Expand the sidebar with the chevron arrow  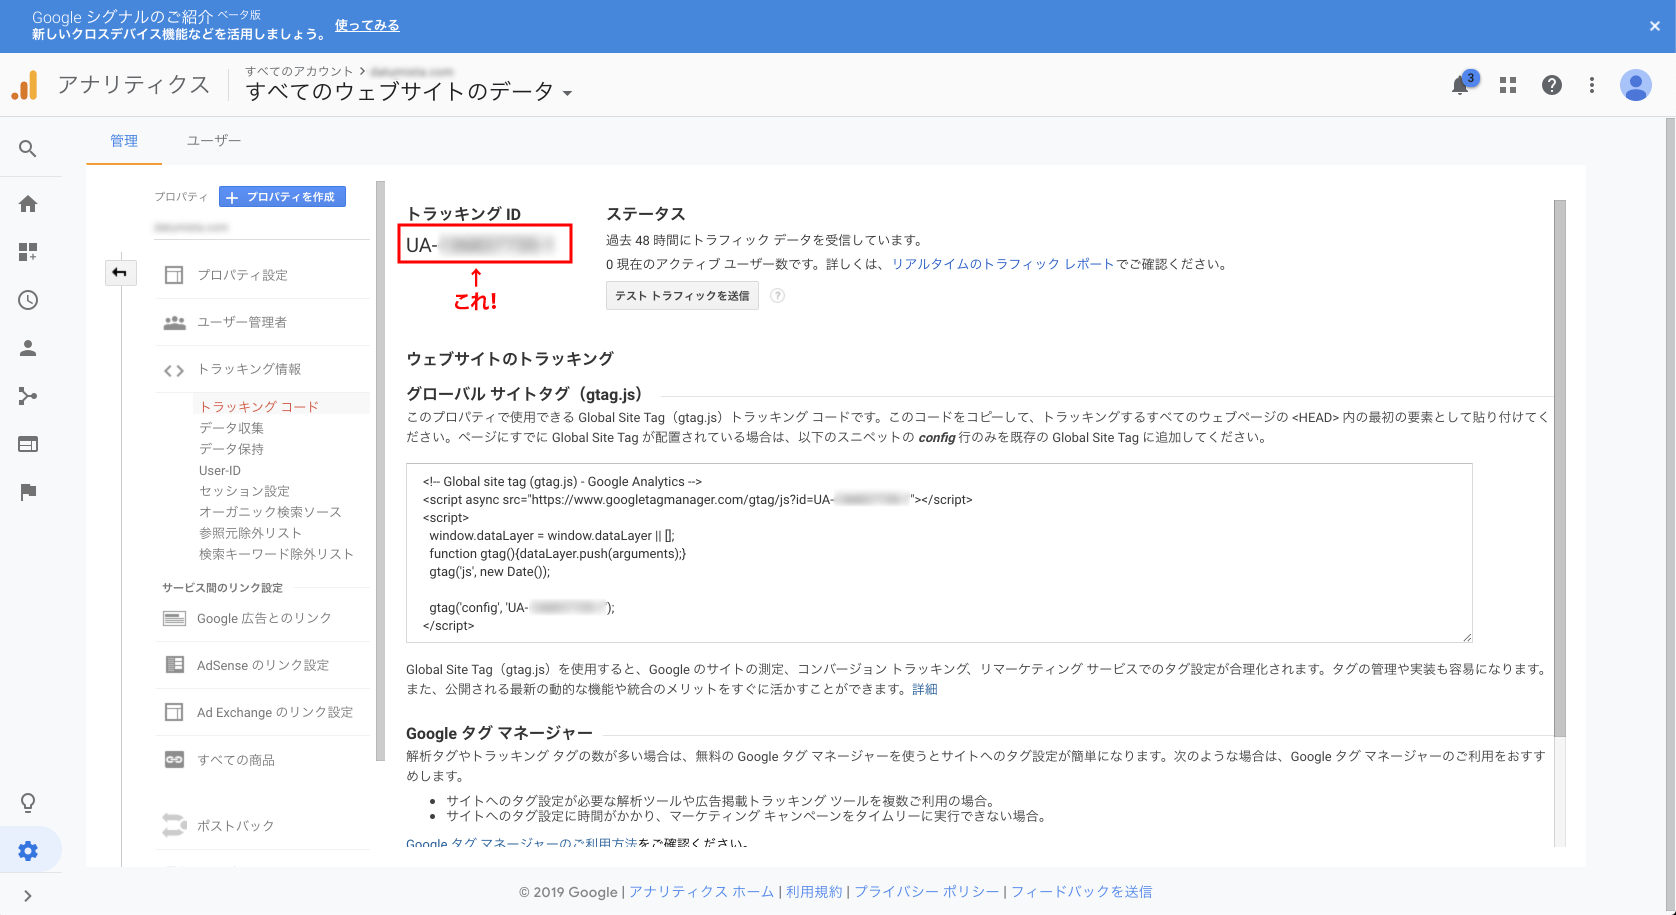pos(28,896)
